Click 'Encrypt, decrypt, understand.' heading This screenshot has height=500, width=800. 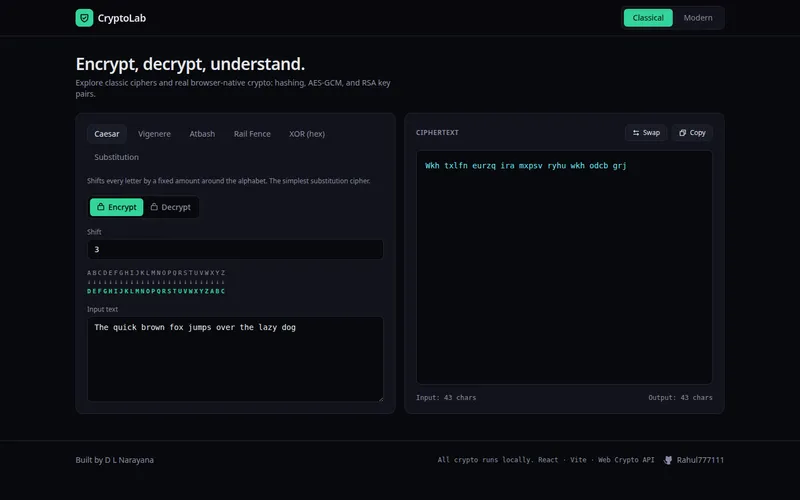tap(190, 64)
